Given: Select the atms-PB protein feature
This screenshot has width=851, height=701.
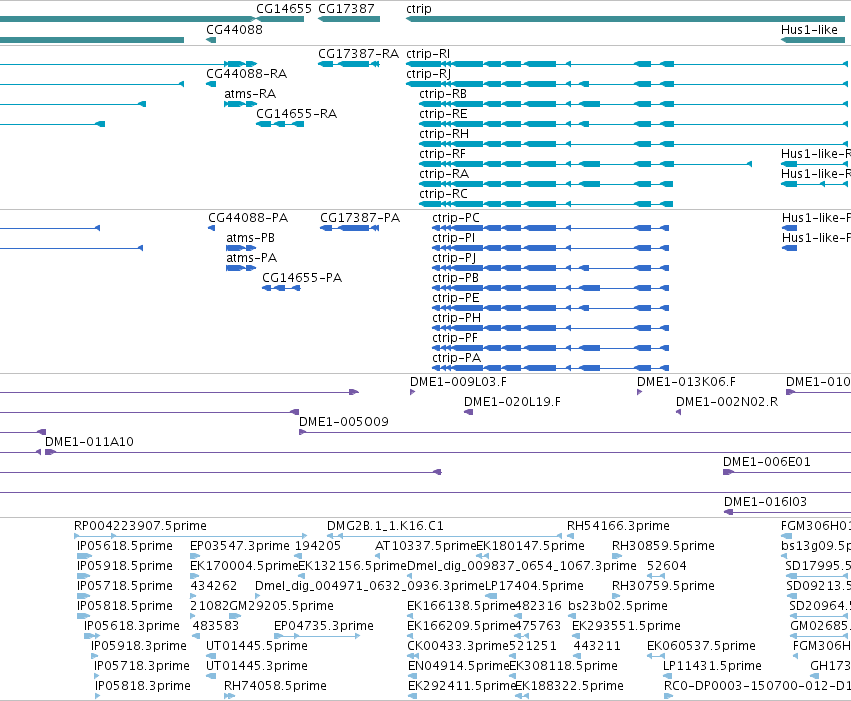Looking at the screenshot, I should [x=241, y=248].
